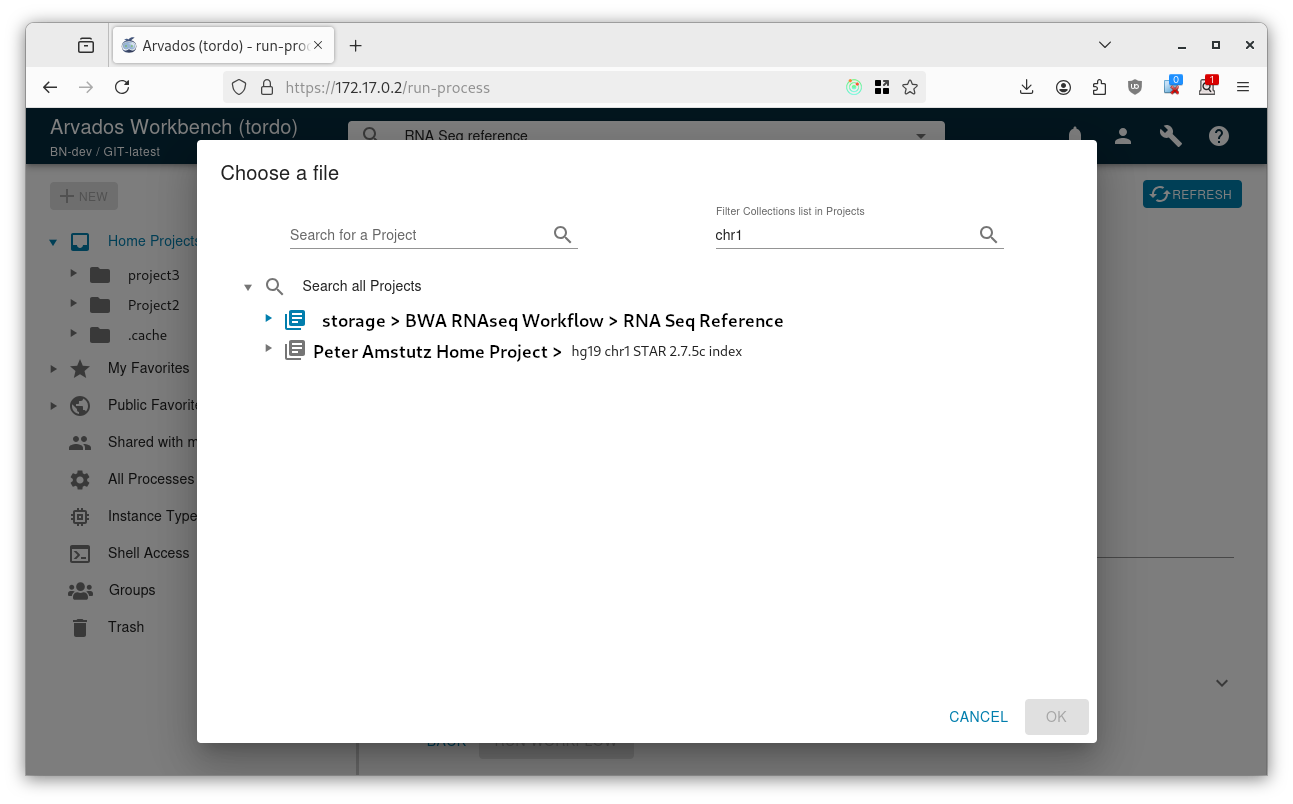Image resolution: width=1293 pixels, height=804 pixels.
Task: Select the hg19 chr1 STAR 2.7.5c index item
Action: [x=656, y=351]
